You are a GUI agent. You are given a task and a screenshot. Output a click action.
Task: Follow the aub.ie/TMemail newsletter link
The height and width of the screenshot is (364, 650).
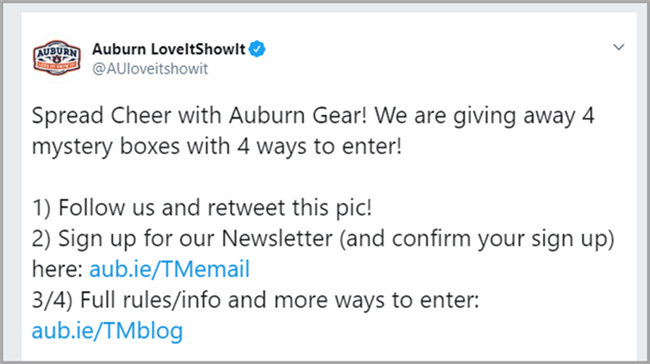click(170, 269)
